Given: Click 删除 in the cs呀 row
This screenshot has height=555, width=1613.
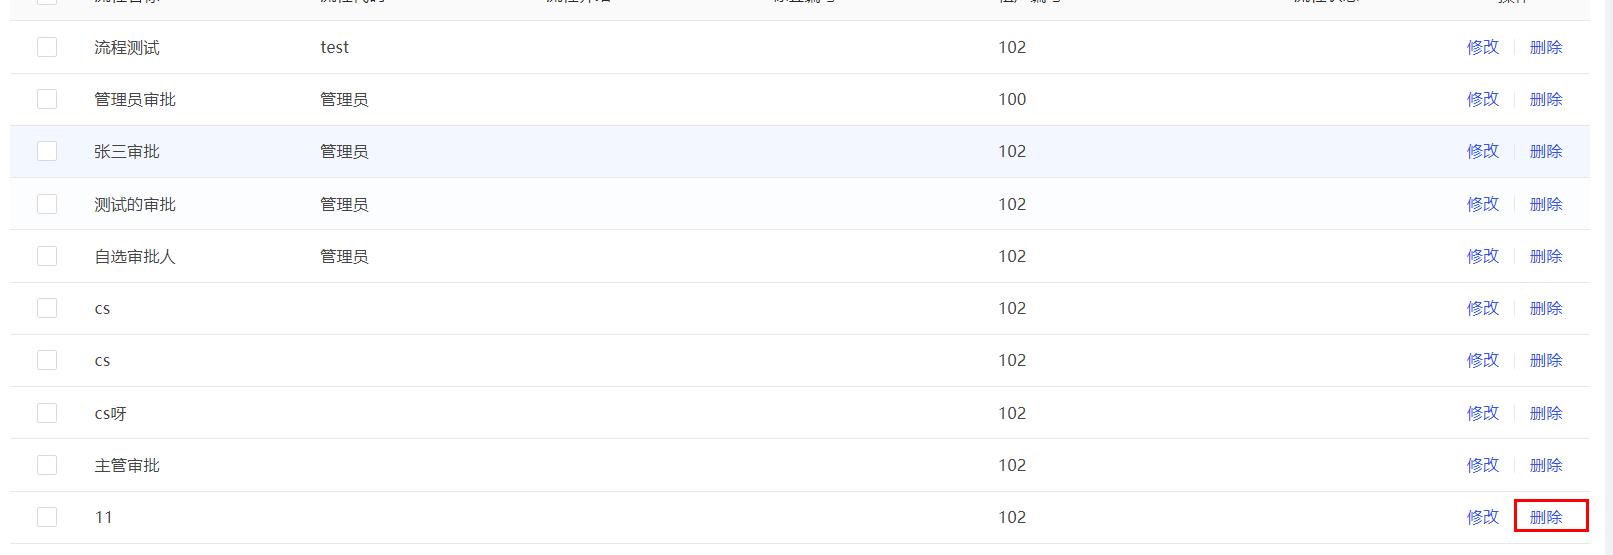Looking at the screenshot, I should click(x=1546, y=413).
